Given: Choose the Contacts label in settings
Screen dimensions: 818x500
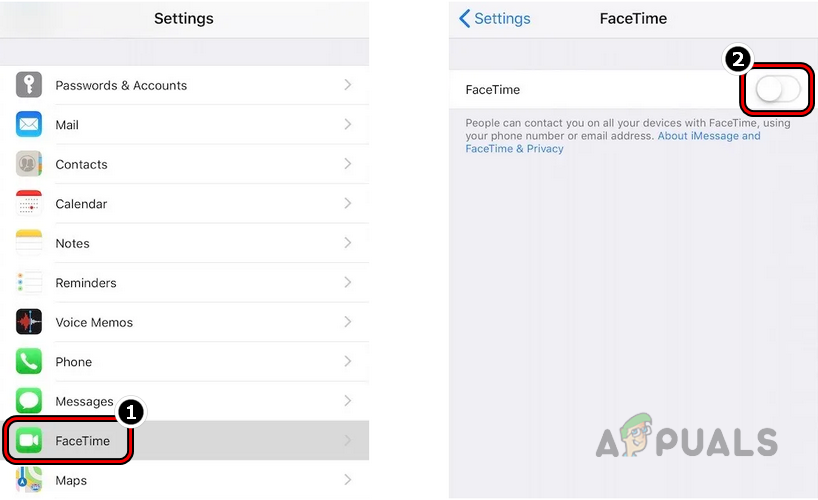Looking at the screenshot, I should [x=81, y=164].
